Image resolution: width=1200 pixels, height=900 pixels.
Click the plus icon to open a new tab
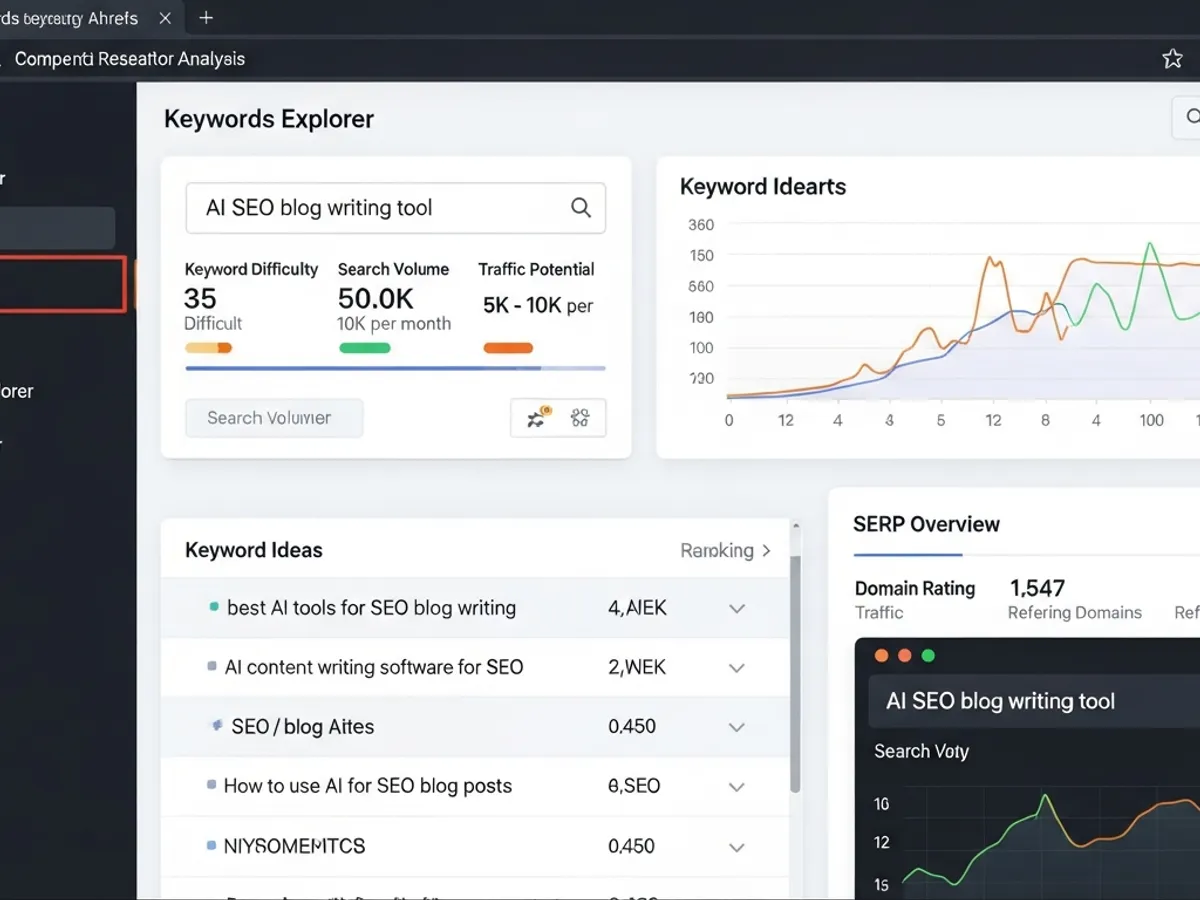pyautogui.click(x=205, y=17)
